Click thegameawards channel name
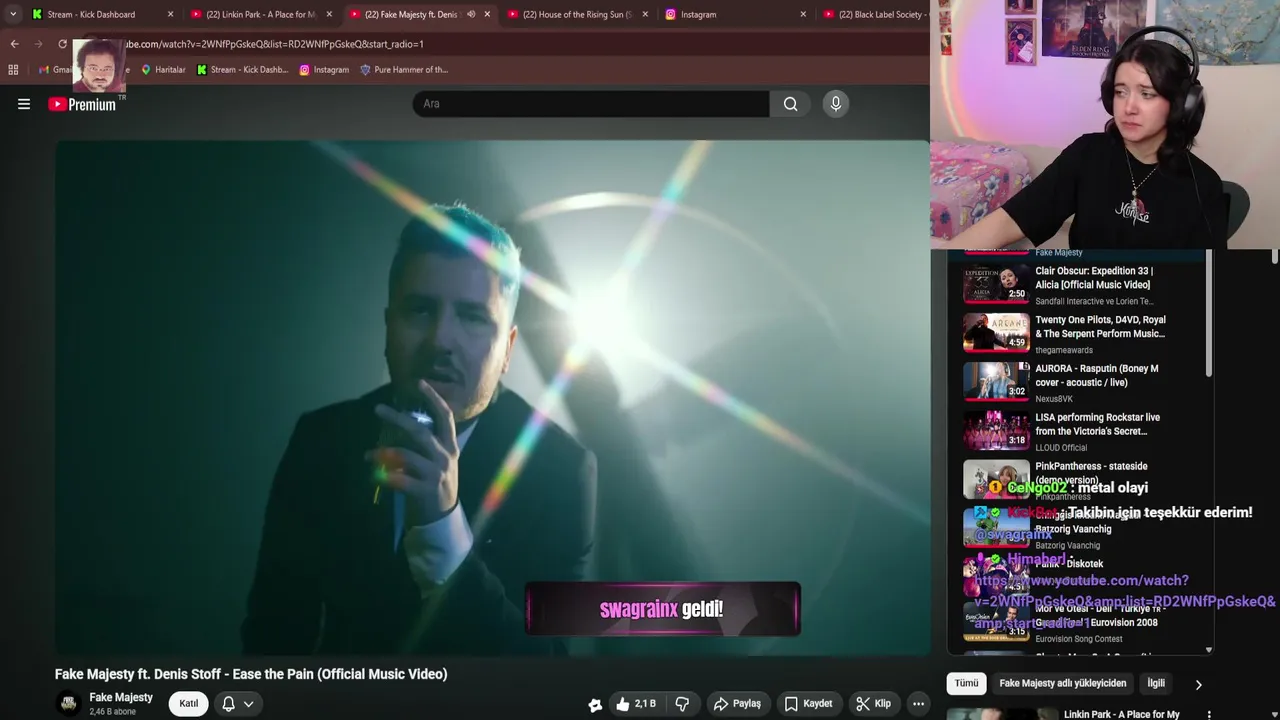 pos(1064,350)
